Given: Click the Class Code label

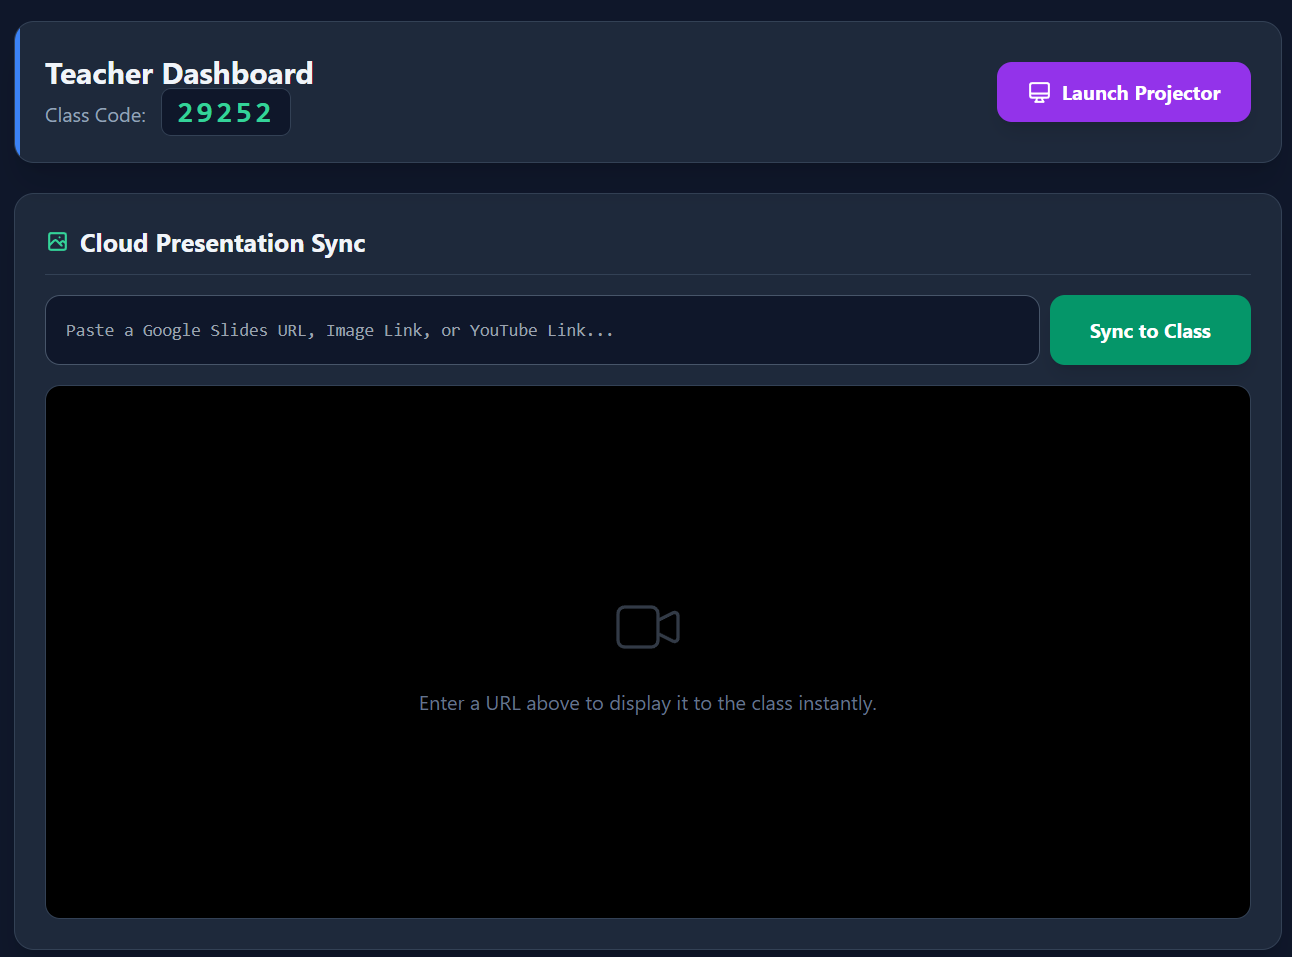Looking at the screenshot, I should click(95, 115).
